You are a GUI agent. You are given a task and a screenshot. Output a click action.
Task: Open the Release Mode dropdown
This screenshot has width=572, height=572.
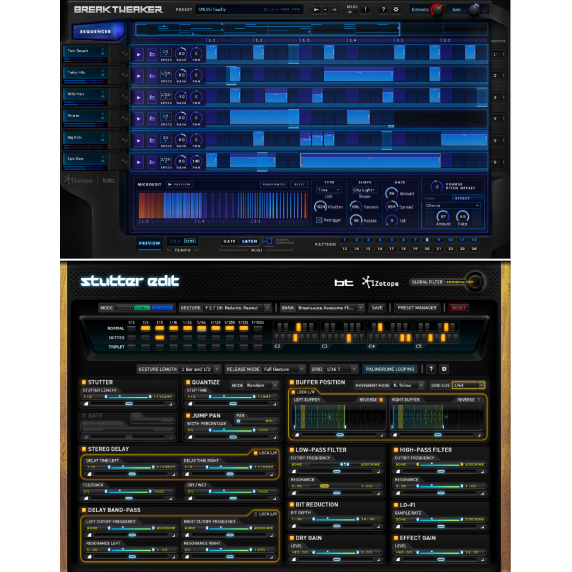pyautogui.click(x=284, y=369)
